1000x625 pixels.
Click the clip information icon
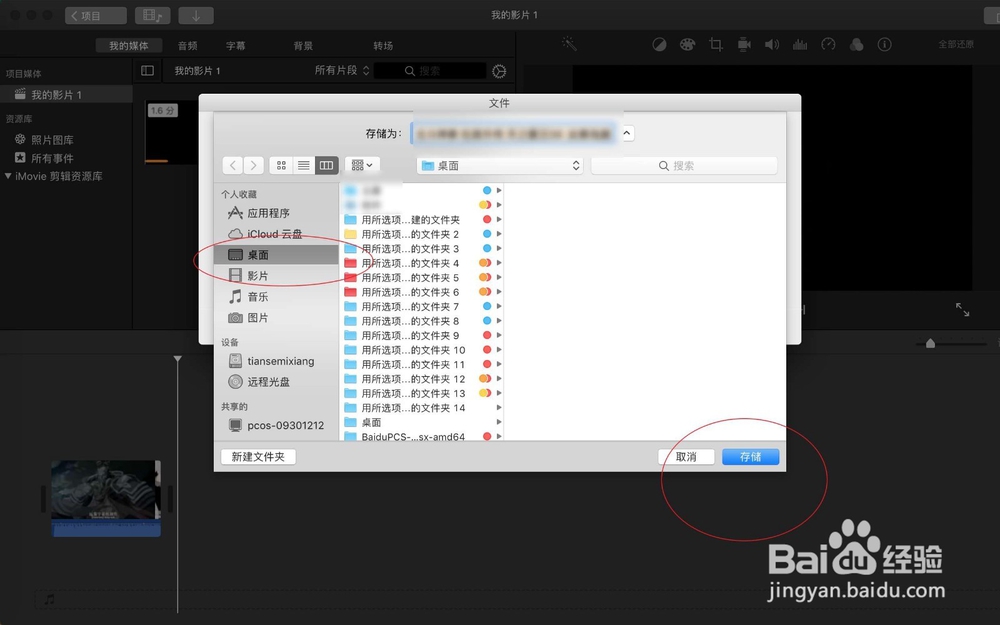click(x=883, y=44)
